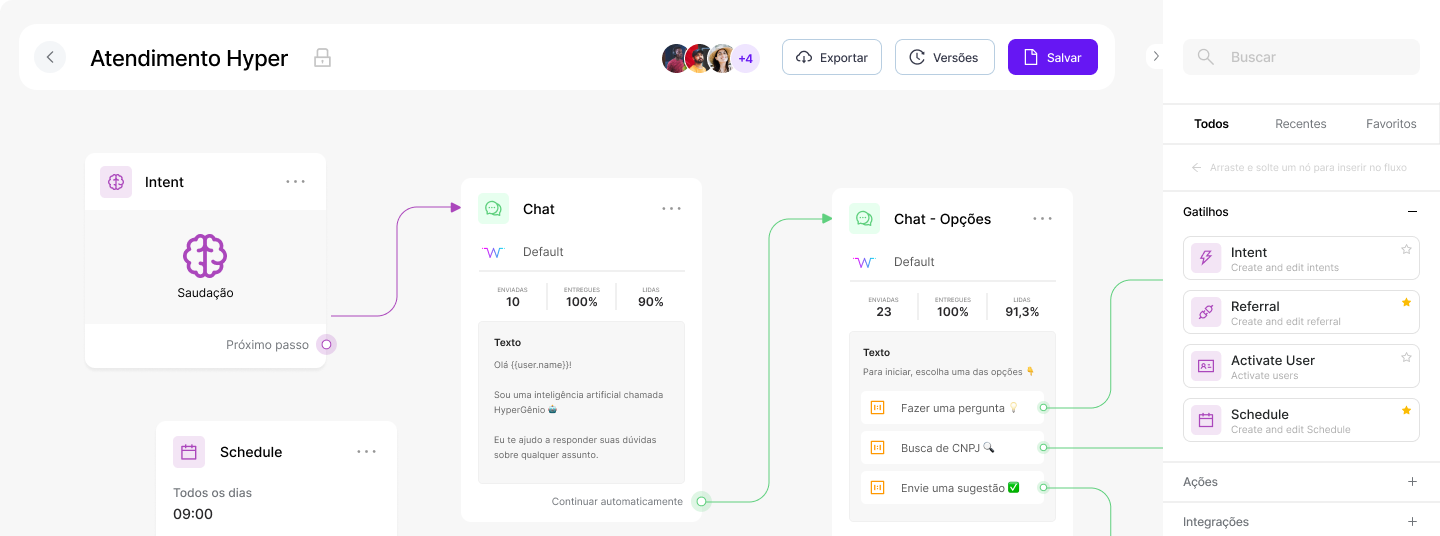
Task: Click the Próximo passo connector dot
Action: [x=326, y=345]
